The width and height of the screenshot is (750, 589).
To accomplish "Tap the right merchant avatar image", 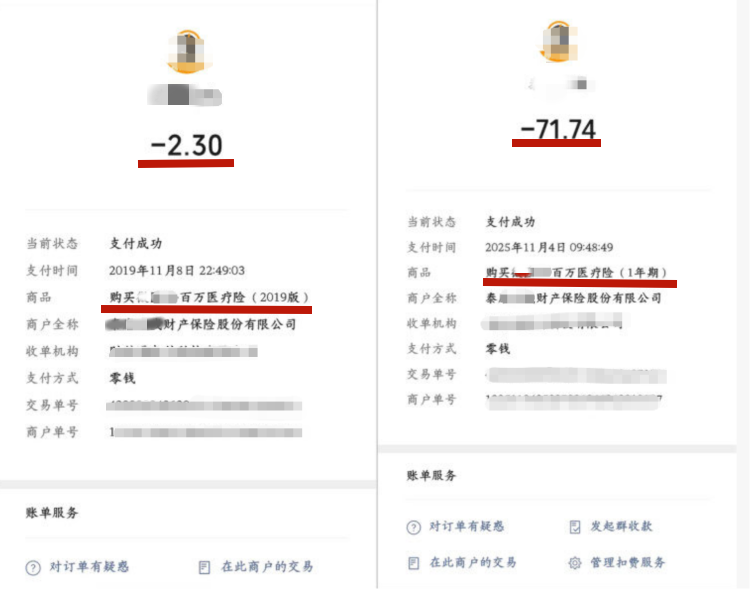I will click(559, 41).
